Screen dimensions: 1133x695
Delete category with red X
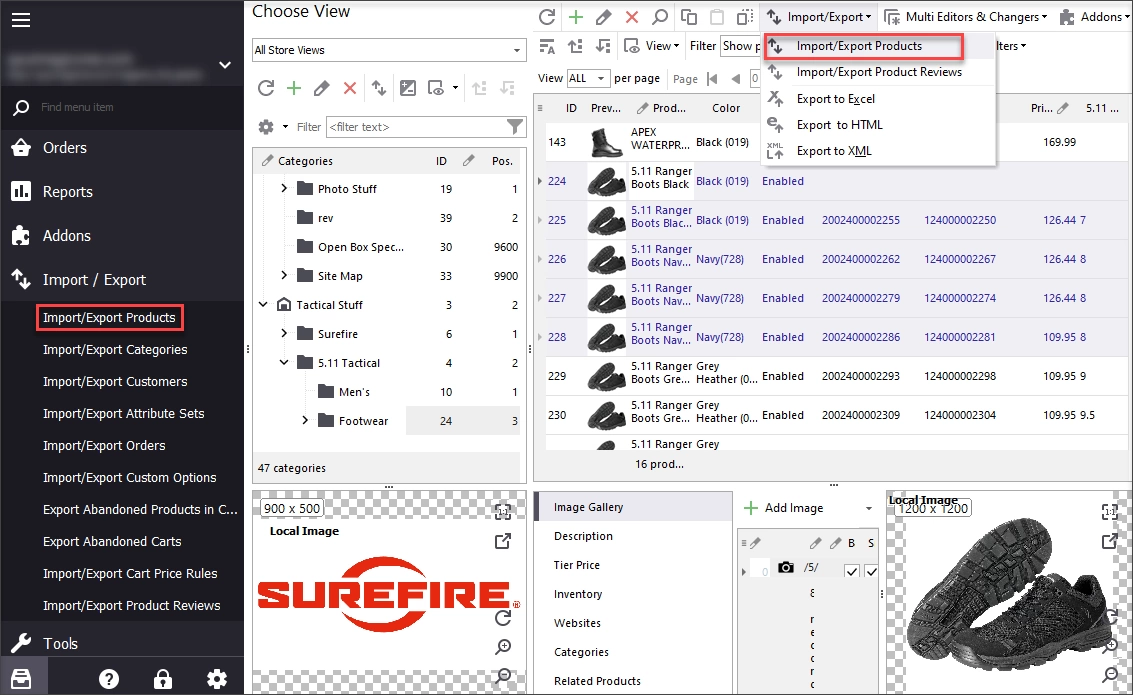click(x=350, y=88)
